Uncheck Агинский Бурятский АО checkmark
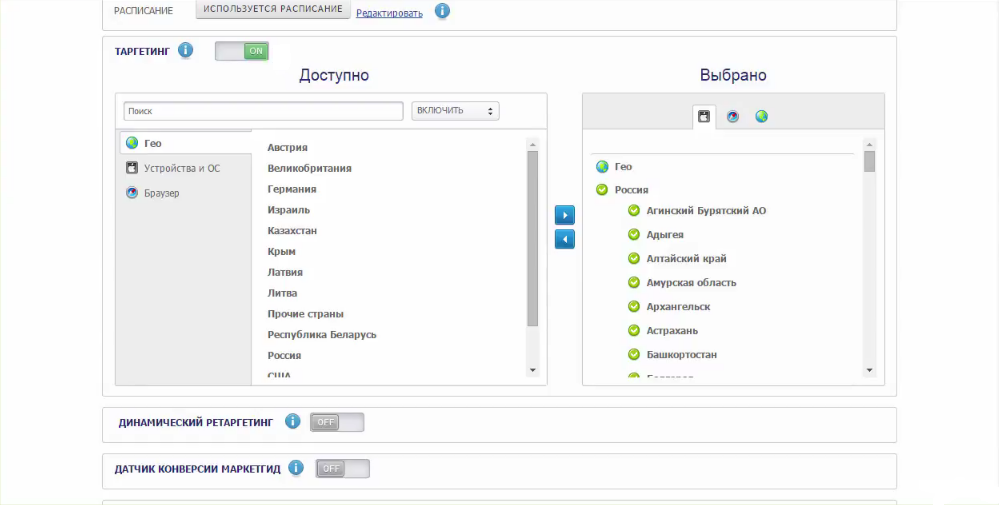Screen dimensions: 999x505 click(x=633, y=211)
